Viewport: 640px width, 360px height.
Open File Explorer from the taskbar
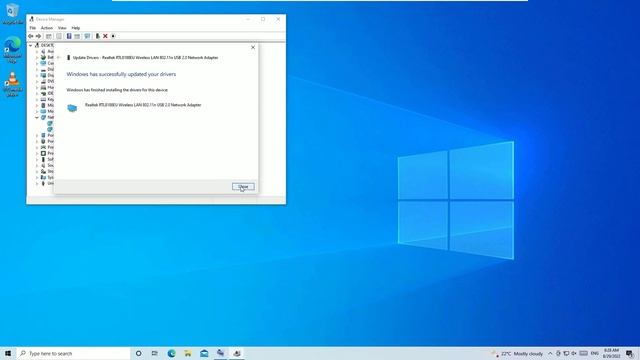click(x=188, y=353)
